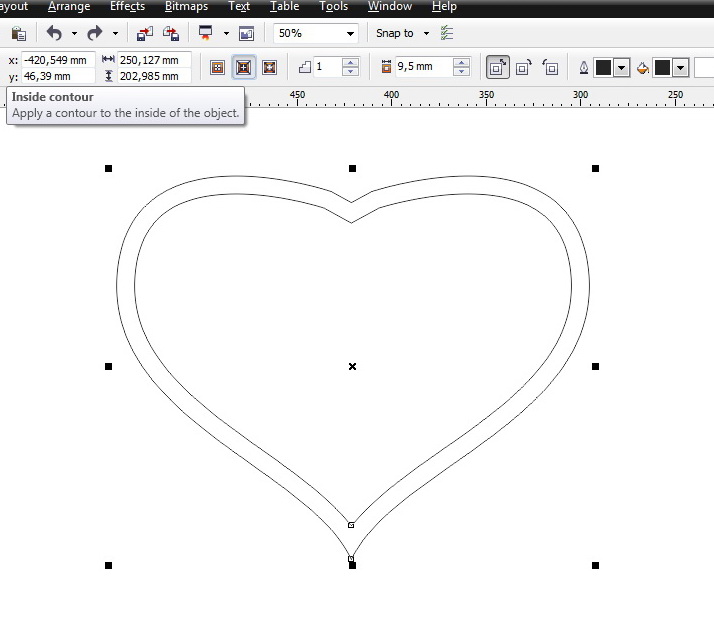Screen dimensions: 714x631
Task: Click the bottom-right selection handle
Action: (595, 565)
